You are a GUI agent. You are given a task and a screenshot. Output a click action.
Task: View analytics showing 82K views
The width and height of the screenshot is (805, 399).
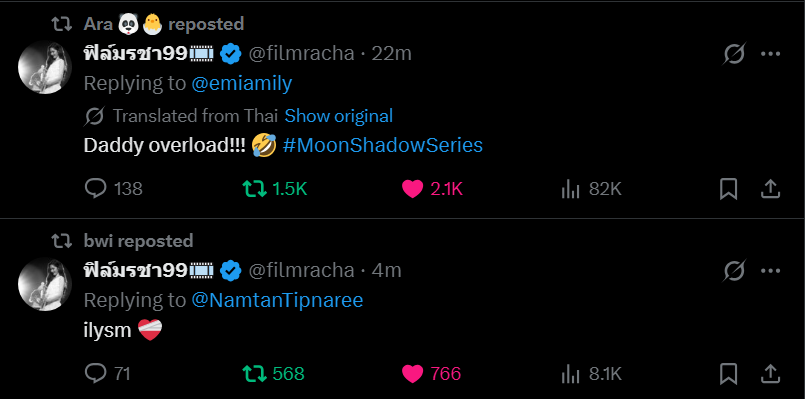click(569, 189)
